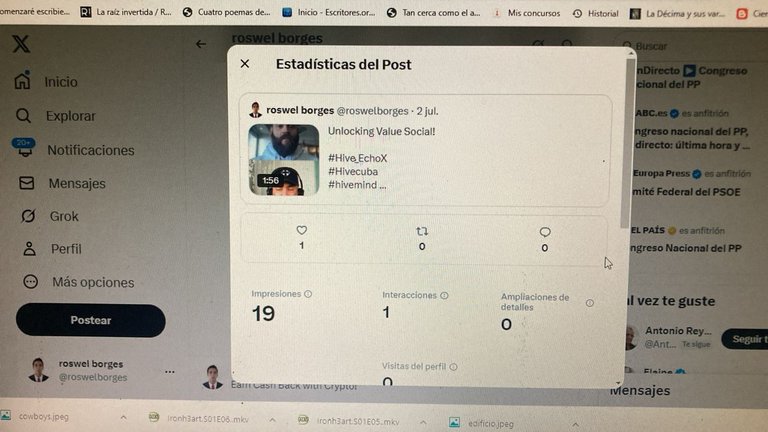Screen dimensions: 768x432
Task: Expand edificio.jpeg download options chevron
Action: [576, 424]
